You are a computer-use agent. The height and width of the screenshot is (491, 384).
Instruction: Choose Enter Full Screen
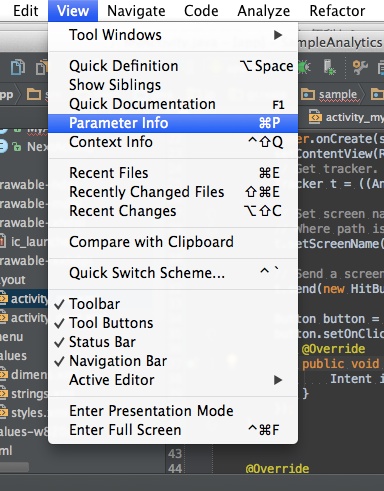click(173, 430)
